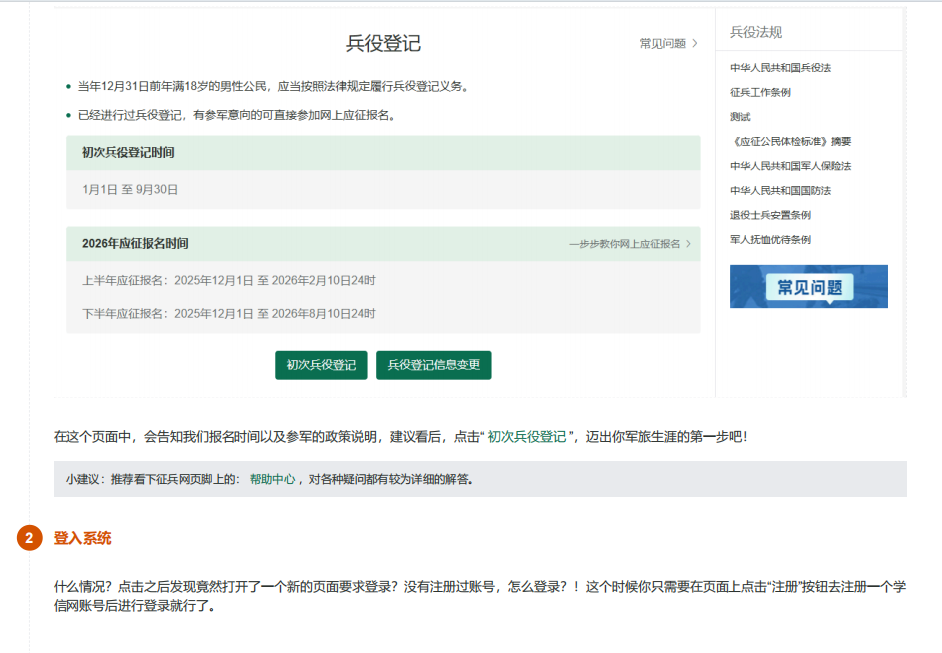Image resolution: width=942 pixels, height=653 pixels.
Task: Click the 兵役登记信息变更 button
Action: [x=433, y=366]
